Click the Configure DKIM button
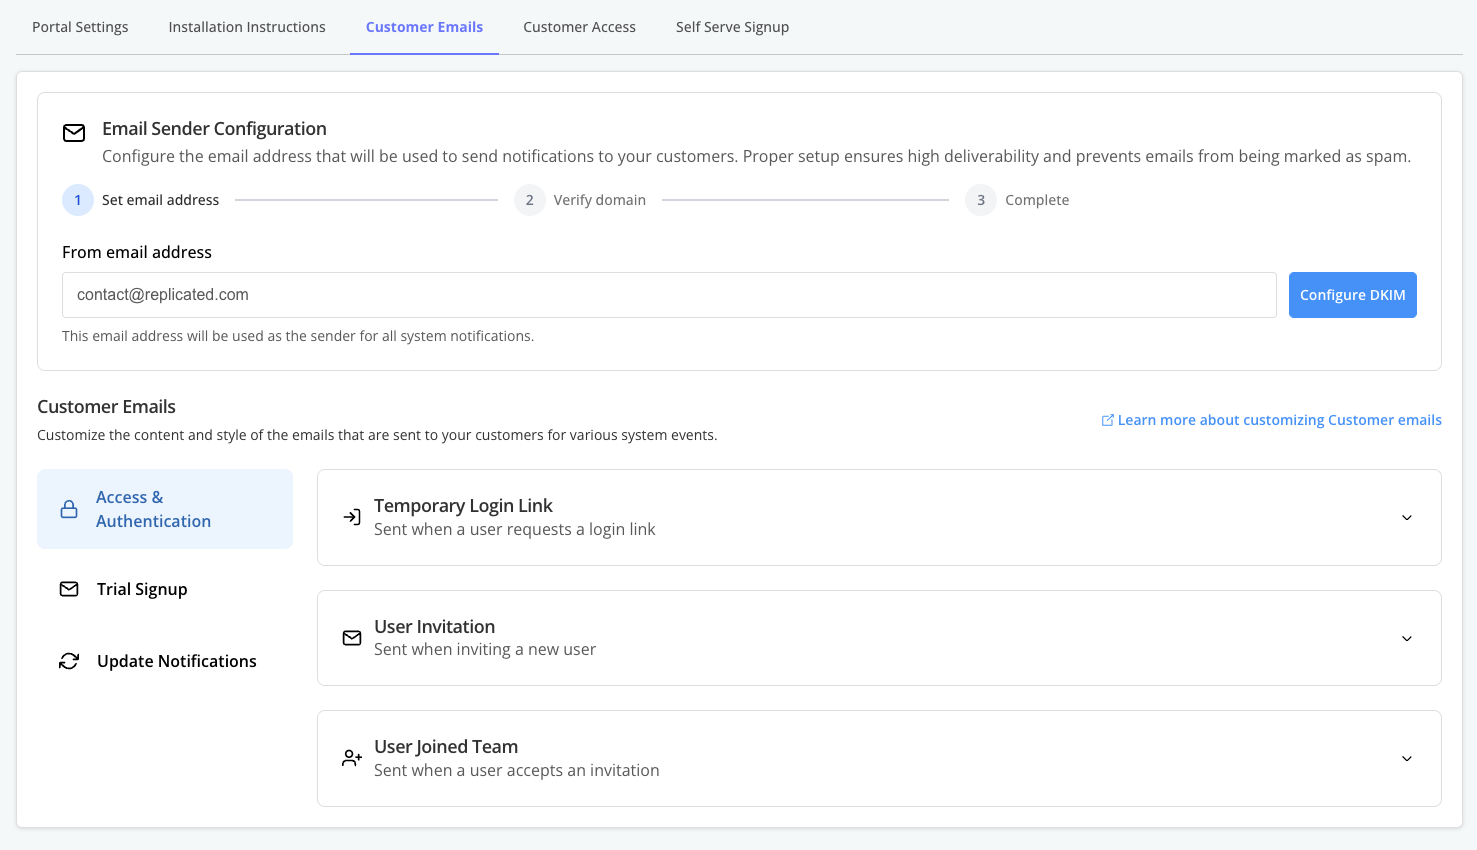The width and height of the screenshot is (1477, 850). [x=1352, y=295]
